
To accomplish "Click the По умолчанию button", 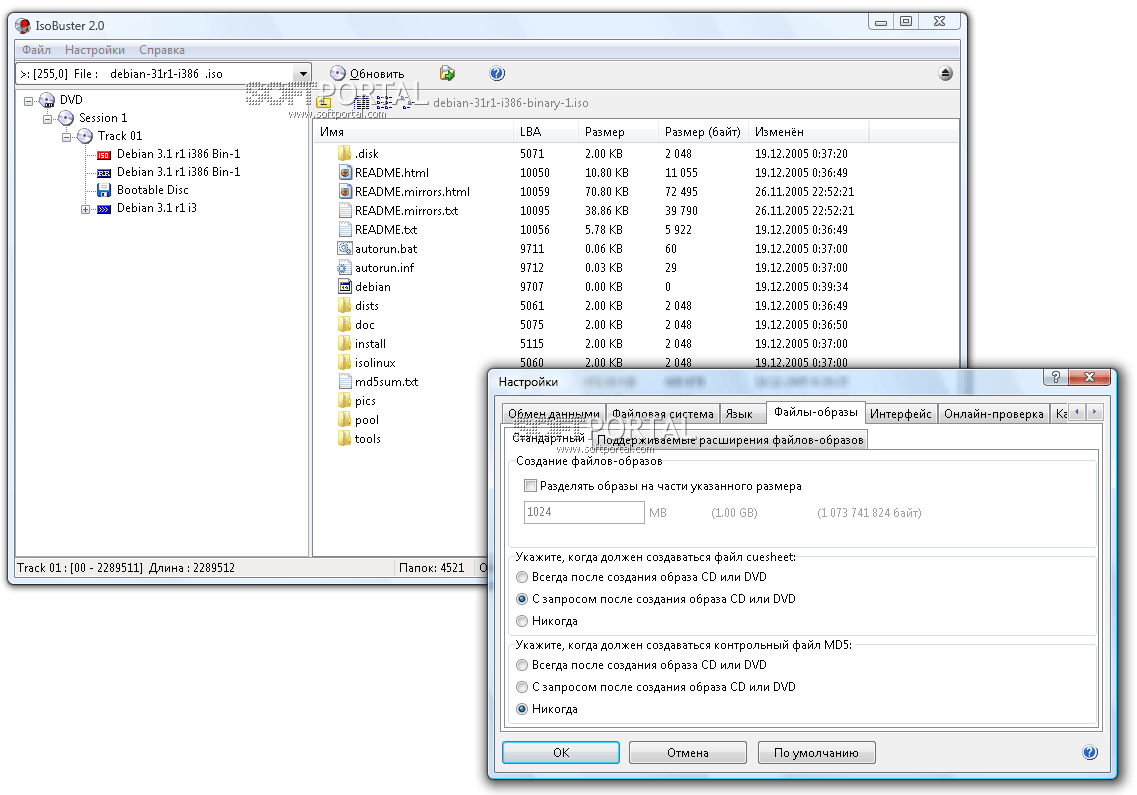I will [816, 753].
